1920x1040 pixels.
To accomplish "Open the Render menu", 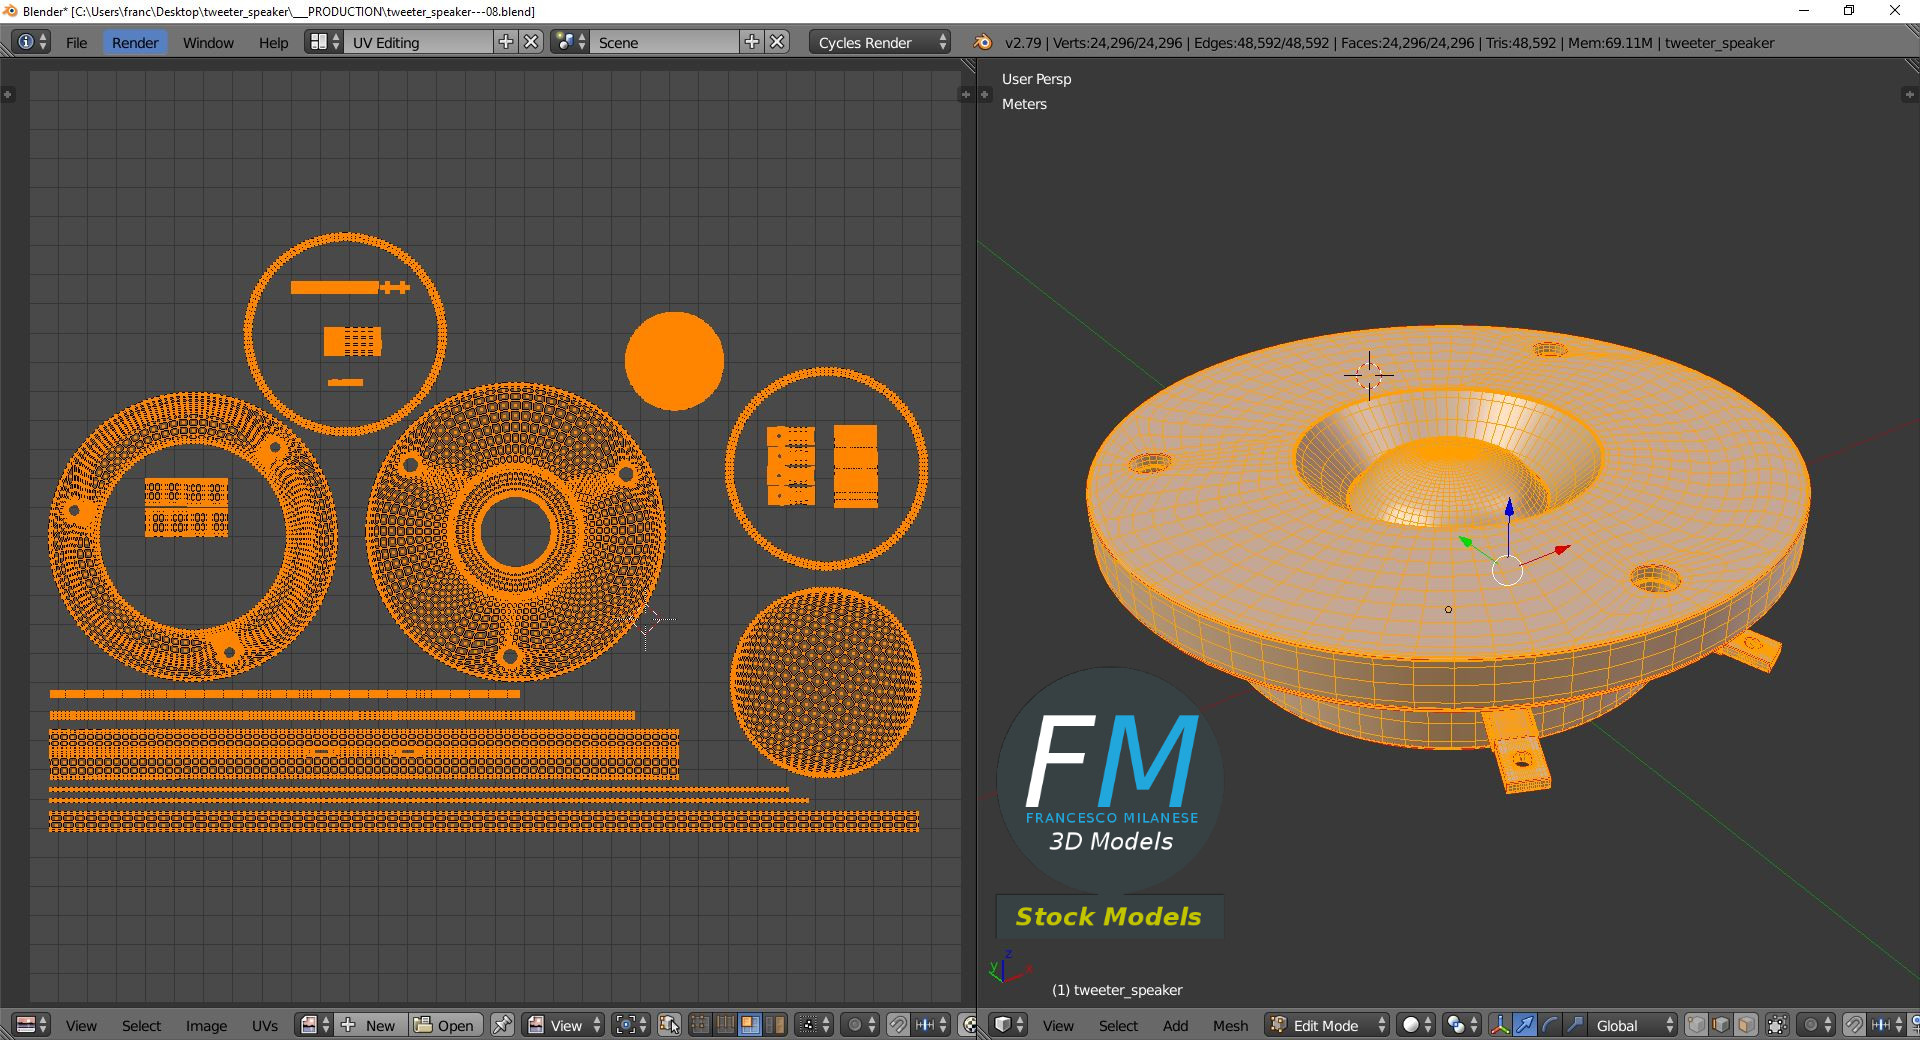I will pos(134,42).
